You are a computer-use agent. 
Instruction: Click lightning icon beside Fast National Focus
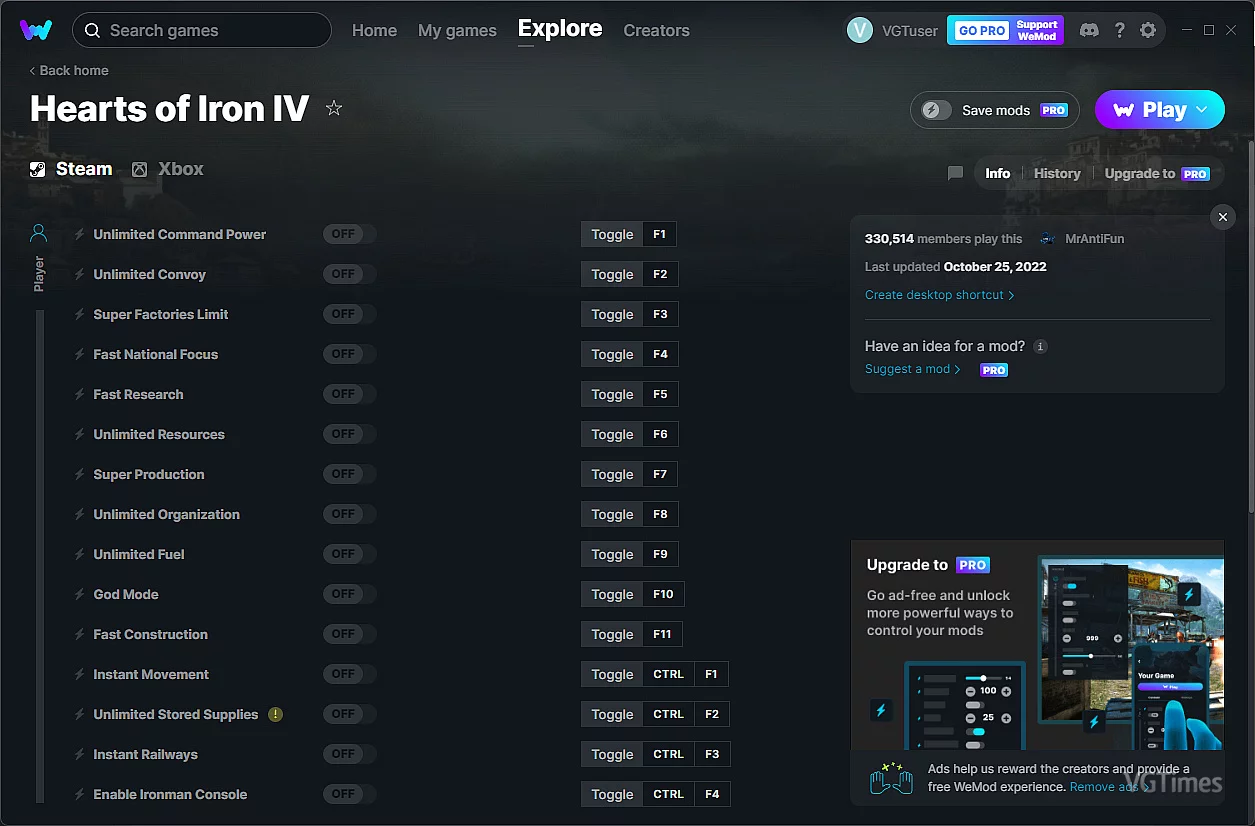[x=80, y=354]
